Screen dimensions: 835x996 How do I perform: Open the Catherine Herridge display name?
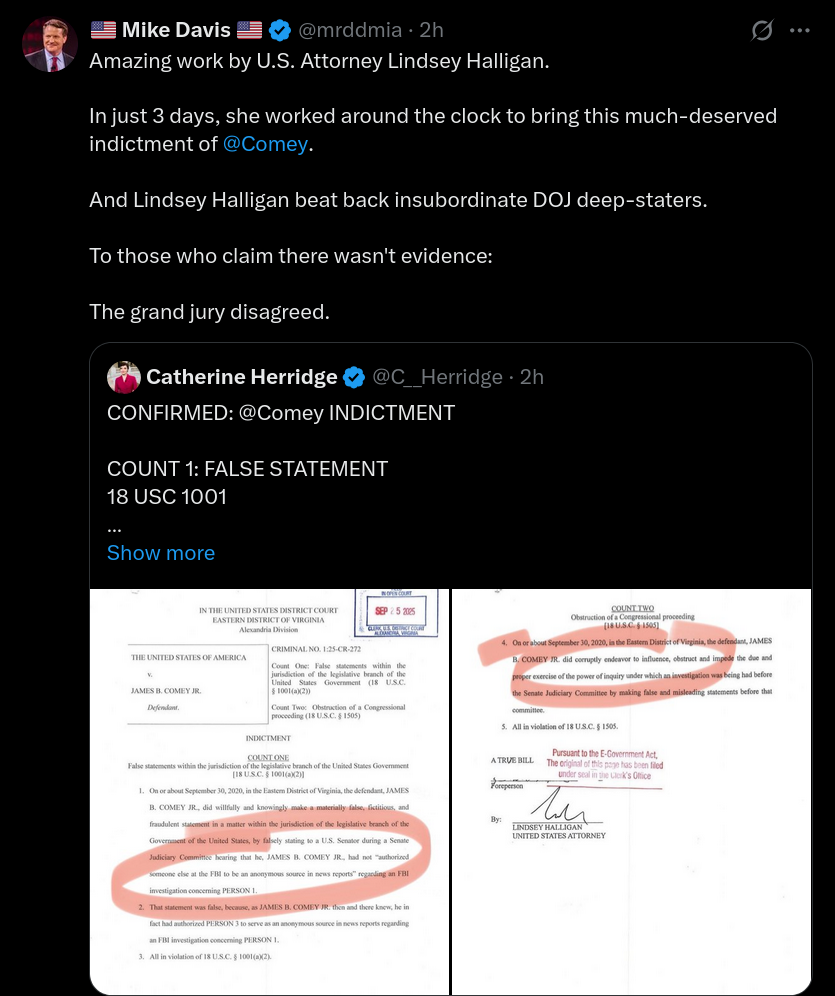(241, 377)
